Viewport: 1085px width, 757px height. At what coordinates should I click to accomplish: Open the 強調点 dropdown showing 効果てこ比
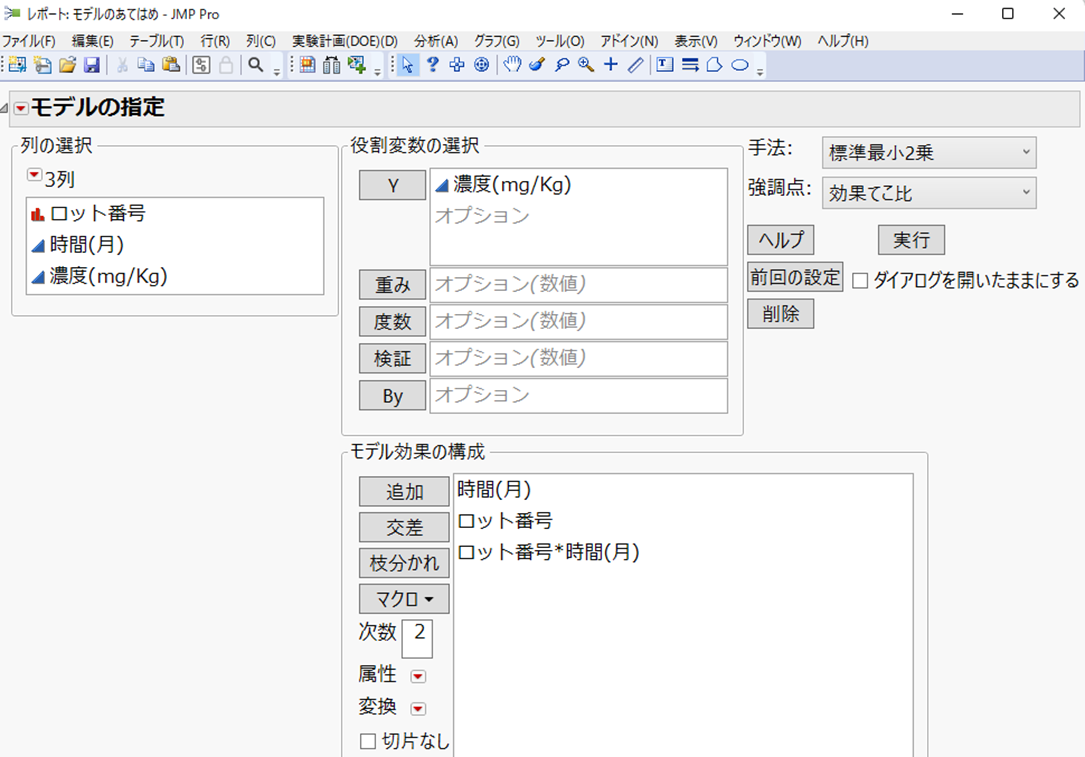pos(929,192)
